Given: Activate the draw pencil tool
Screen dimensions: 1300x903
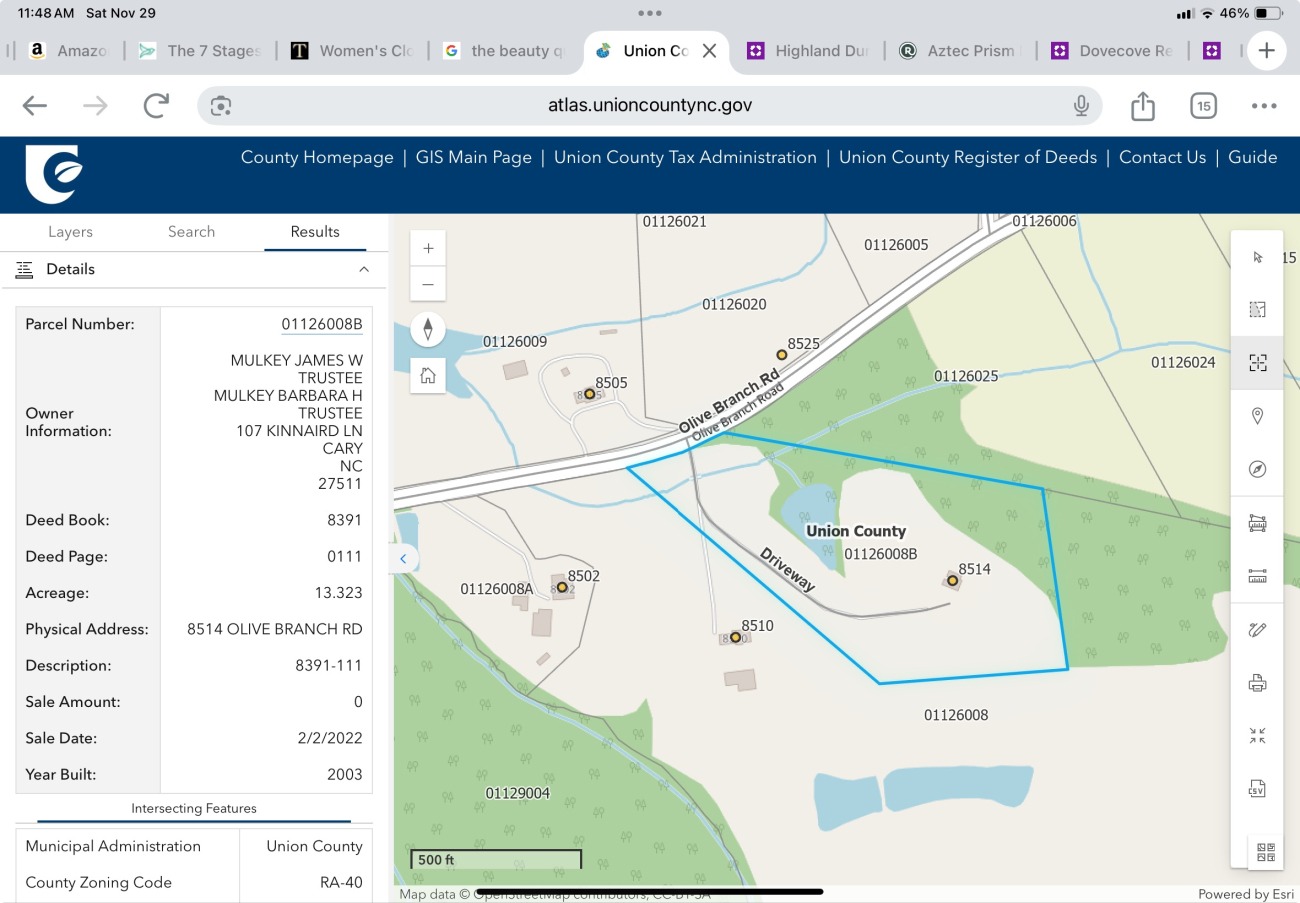Looking at the screenshot, I should [x=1257, y=630].
